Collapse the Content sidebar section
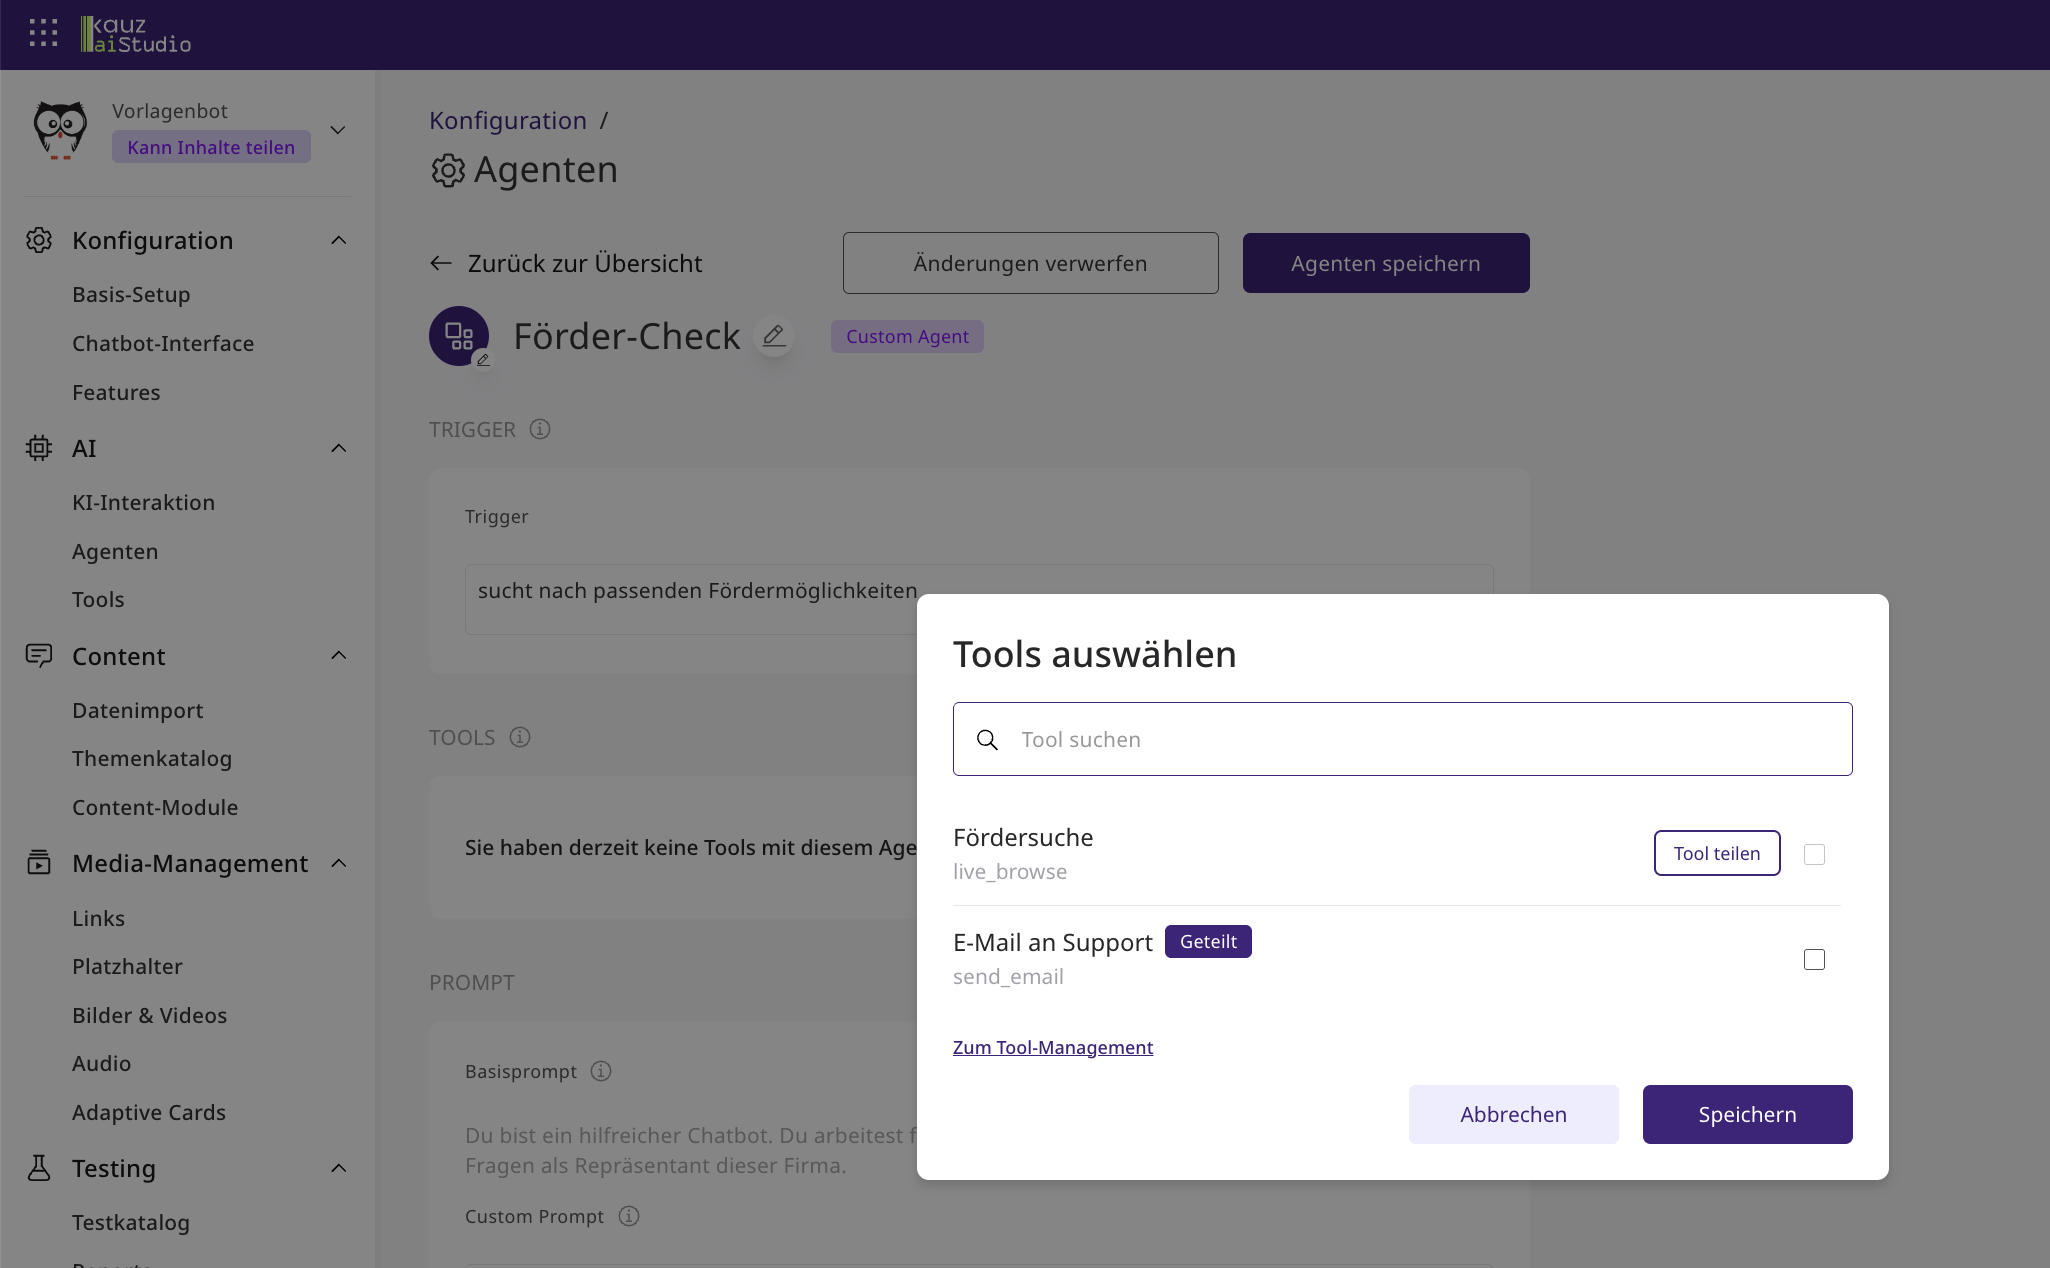 [x=339, y=656]
